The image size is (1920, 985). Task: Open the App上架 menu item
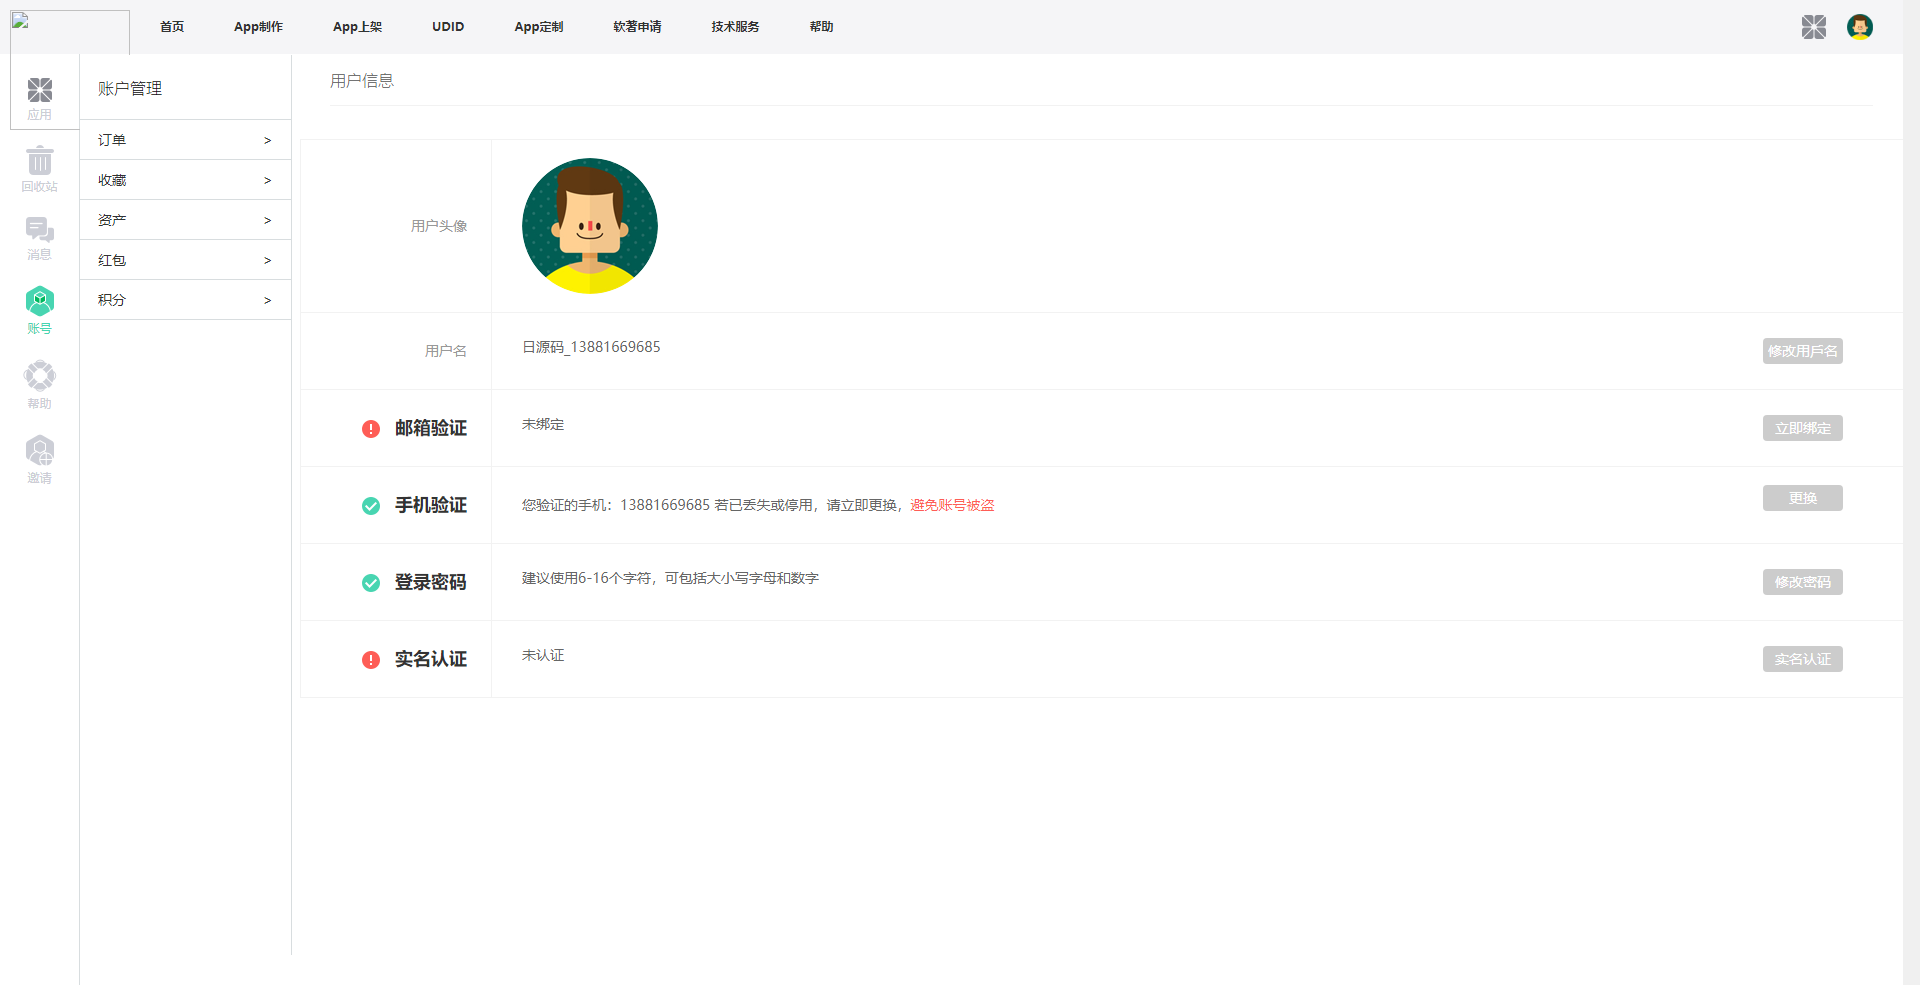coord(358,27)
